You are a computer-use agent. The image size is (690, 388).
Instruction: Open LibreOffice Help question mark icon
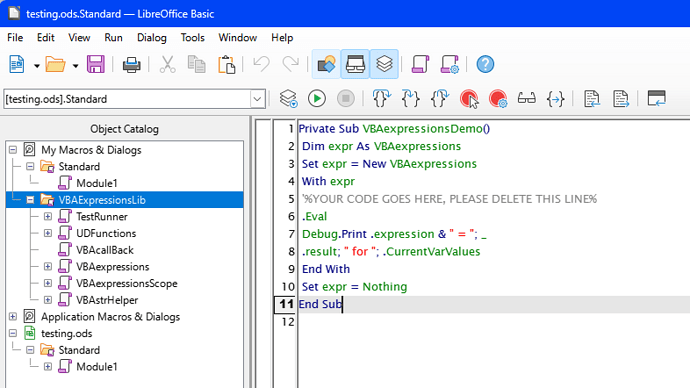pos(485,64)
